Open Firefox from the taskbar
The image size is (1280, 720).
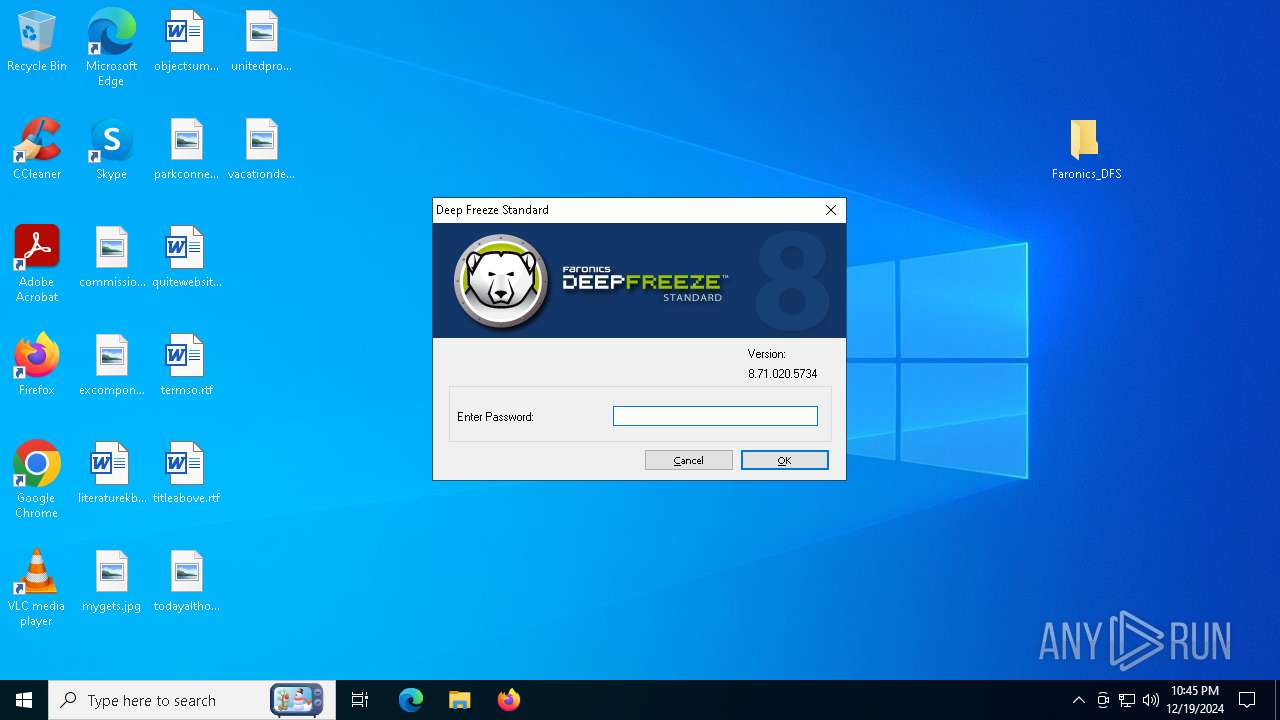(508, 700)
